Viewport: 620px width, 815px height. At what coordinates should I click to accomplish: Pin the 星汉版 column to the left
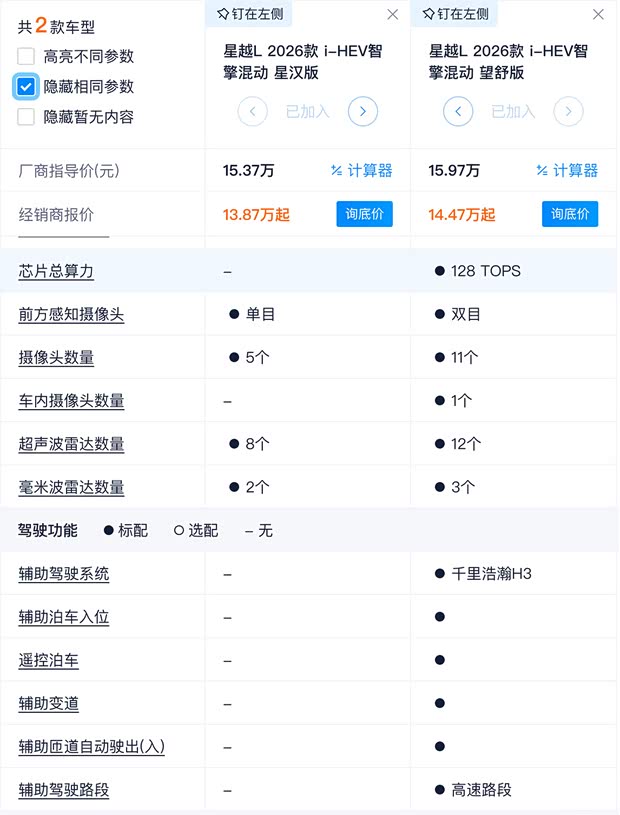pos(250,14)
